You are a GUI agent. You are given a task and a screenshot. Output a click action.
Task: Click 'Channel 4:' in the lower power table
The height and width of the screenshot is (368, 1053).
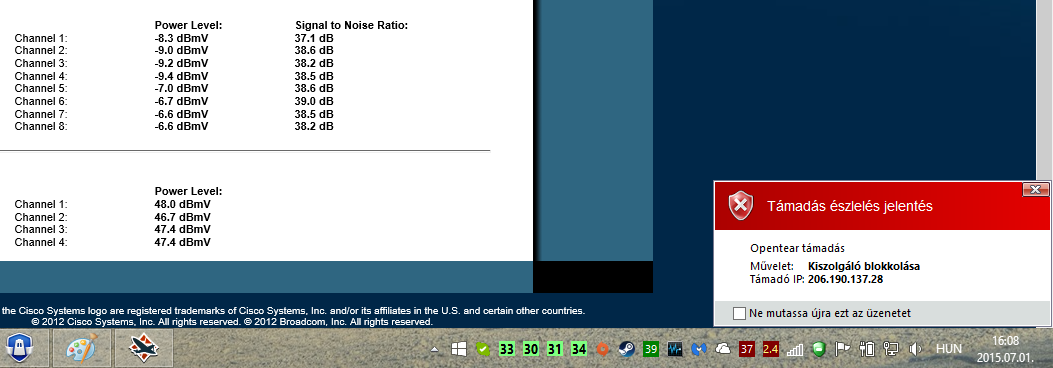click(41, 242)
